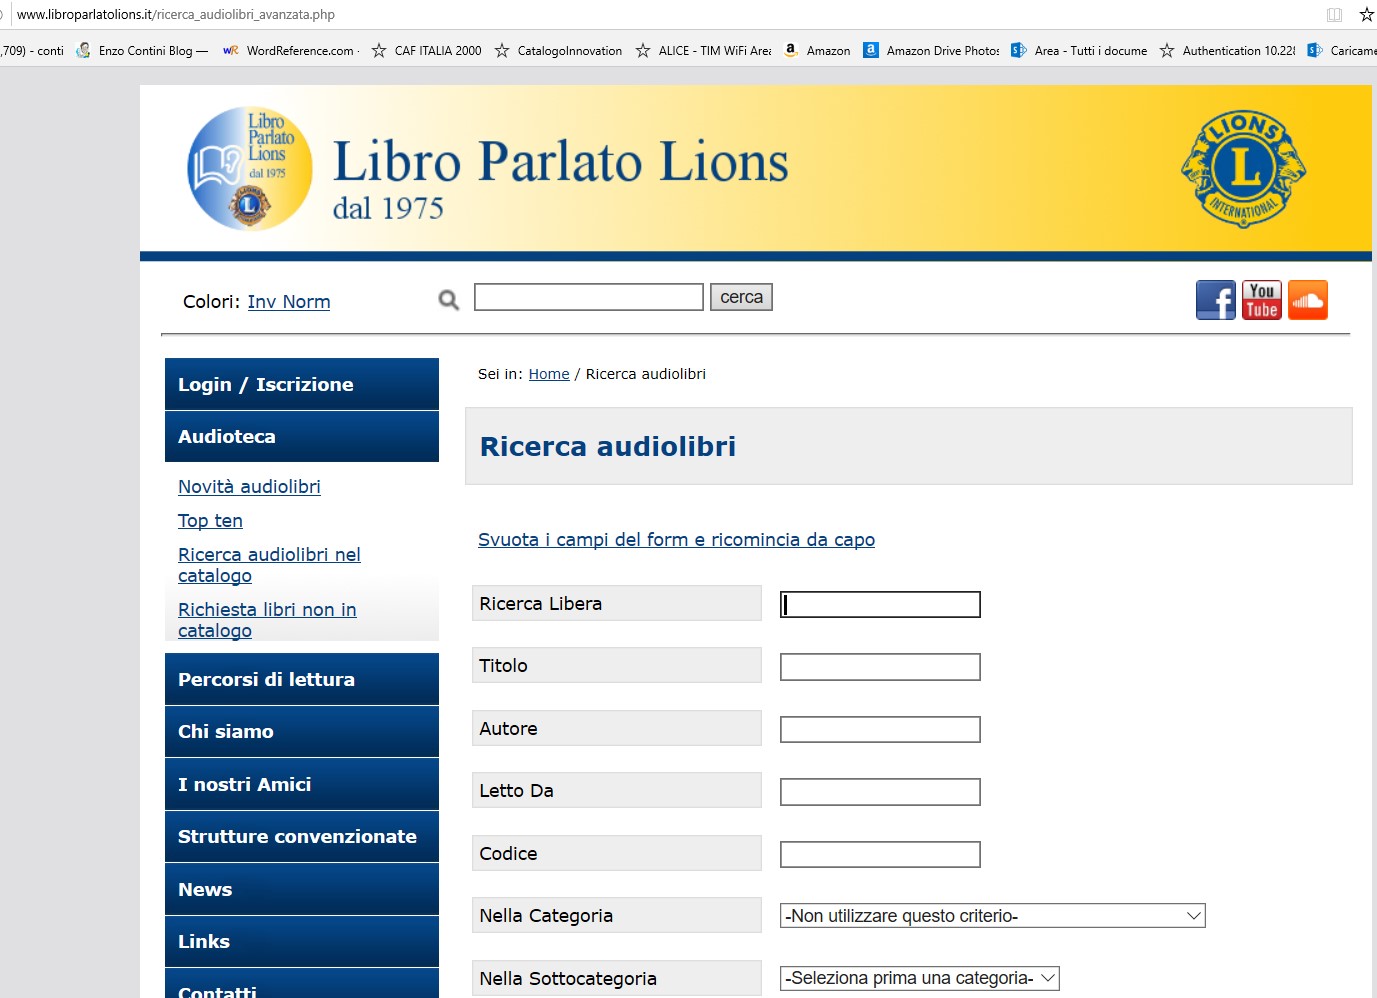Click the Svuota i campi del form link

coord(676,540)
